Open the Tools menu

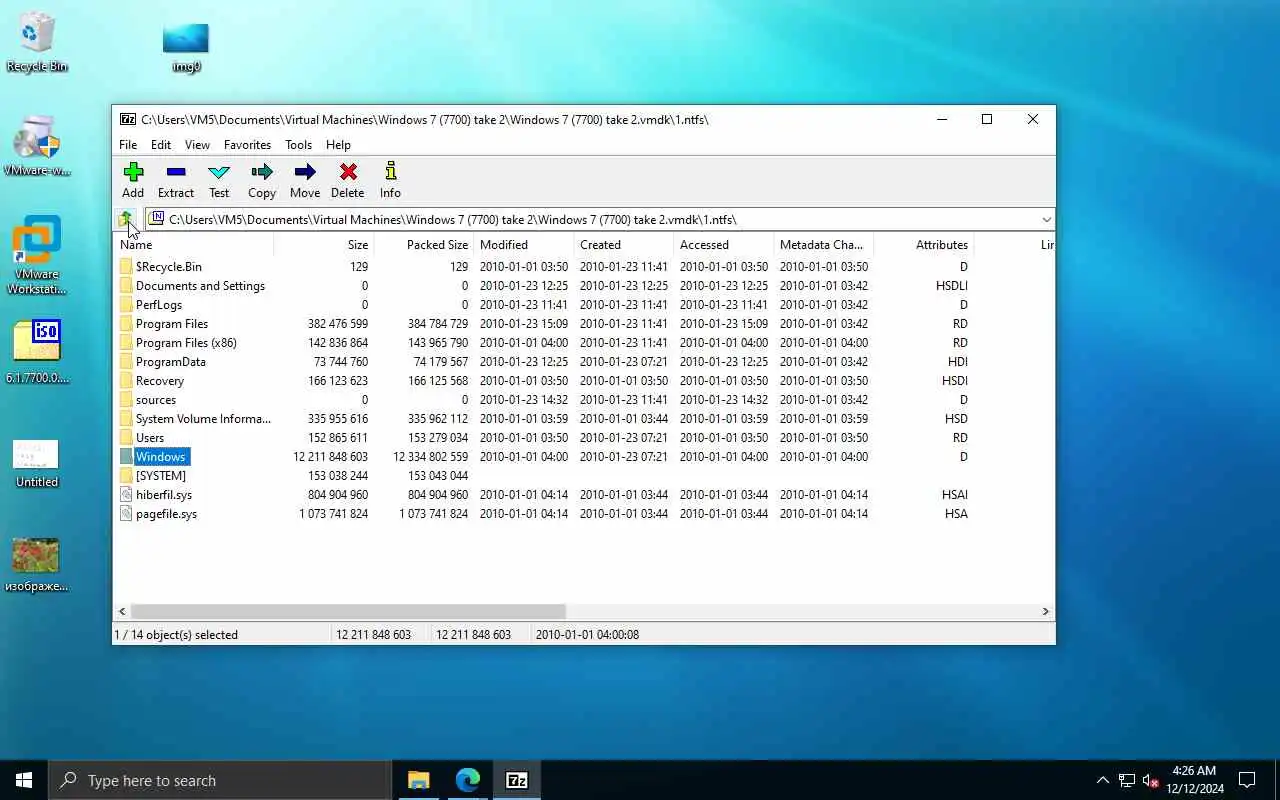click(x=298, y=145)
